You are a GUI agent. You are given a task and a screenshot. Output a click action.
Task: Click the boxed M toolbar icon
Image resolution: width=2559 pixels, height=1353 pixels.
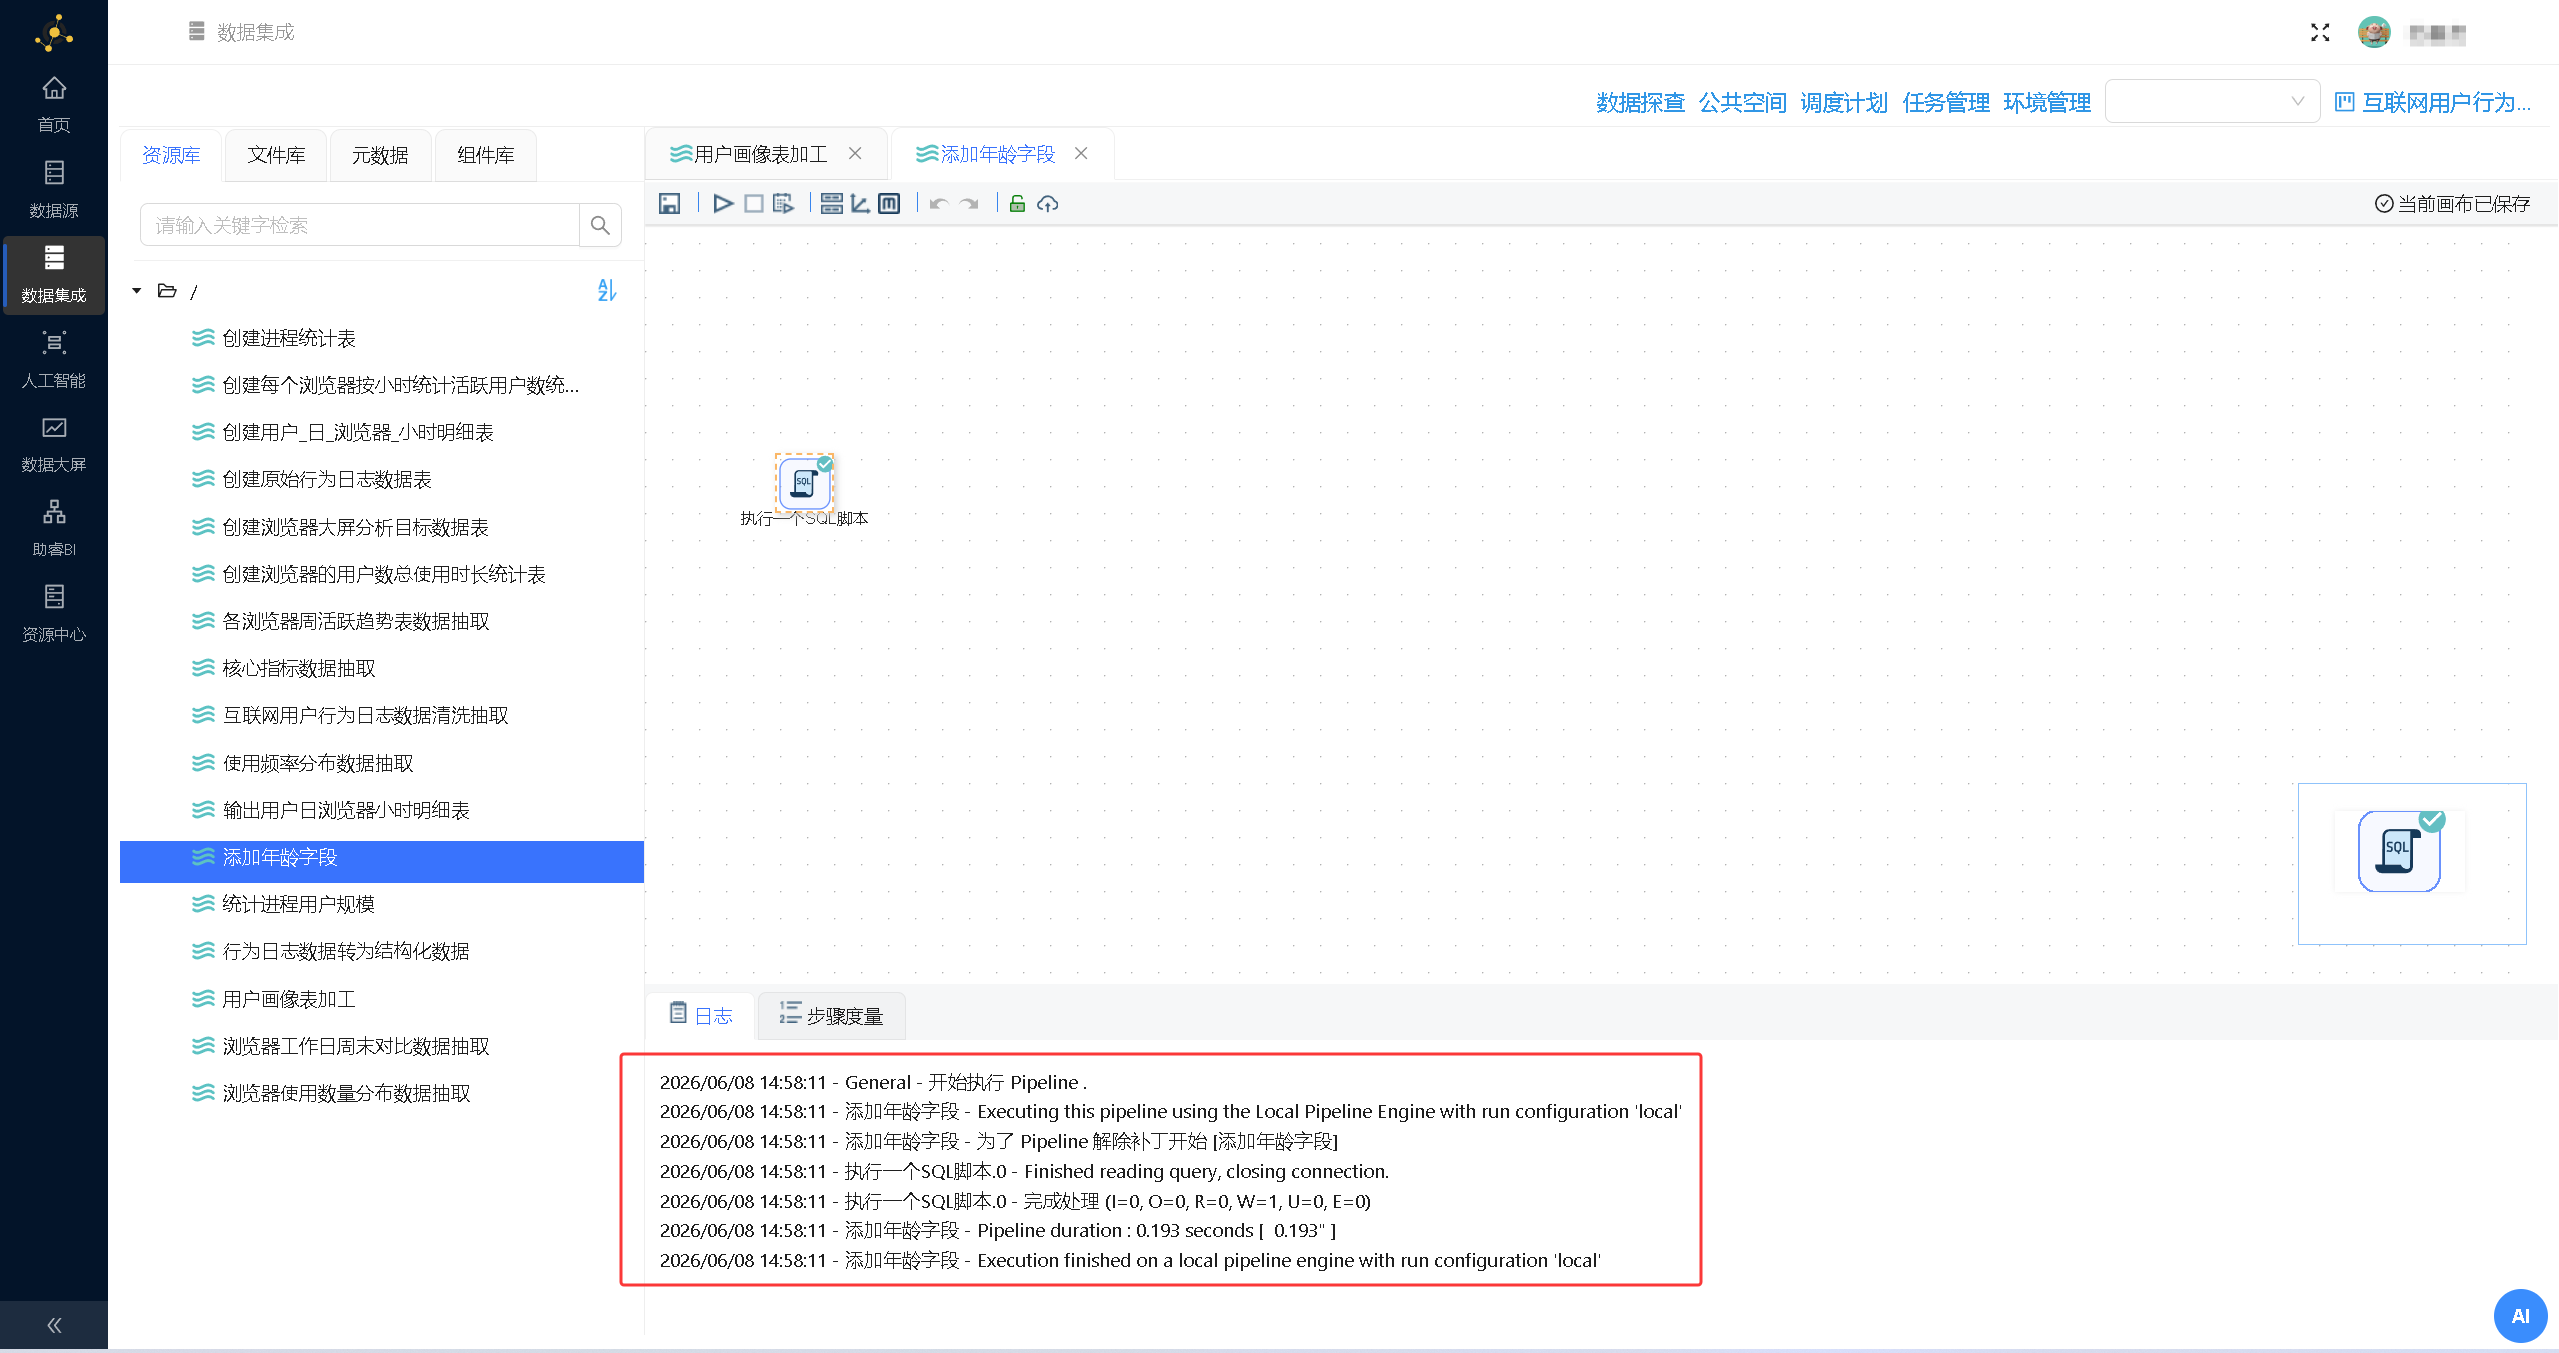click(889, 204)
